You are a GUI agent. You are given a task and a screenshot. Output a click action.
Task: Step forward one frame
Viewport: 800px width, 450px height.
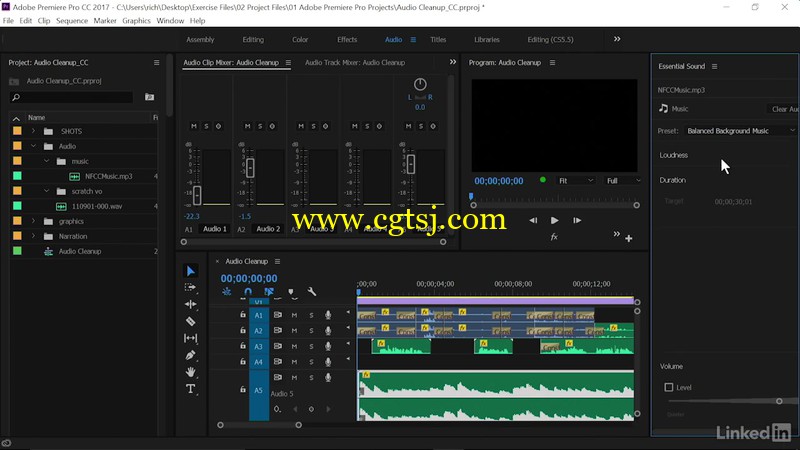pos(577,220)
